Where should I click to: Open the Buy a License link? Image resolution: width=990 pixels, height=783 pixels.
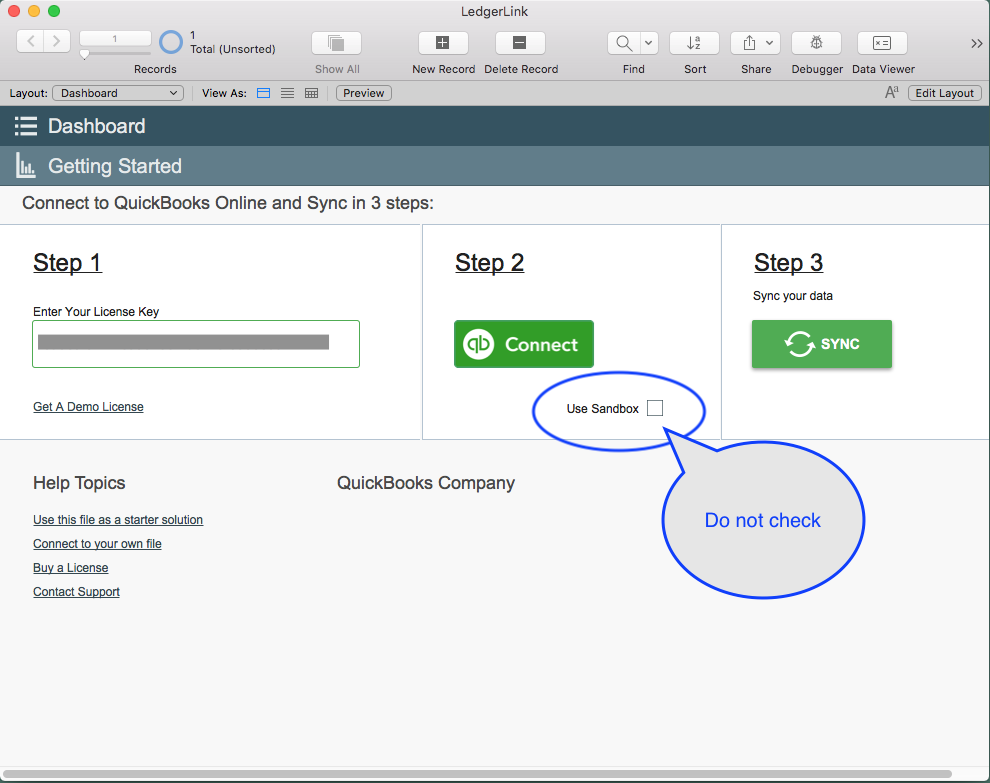pyautogui.click(x=71, y=568)
